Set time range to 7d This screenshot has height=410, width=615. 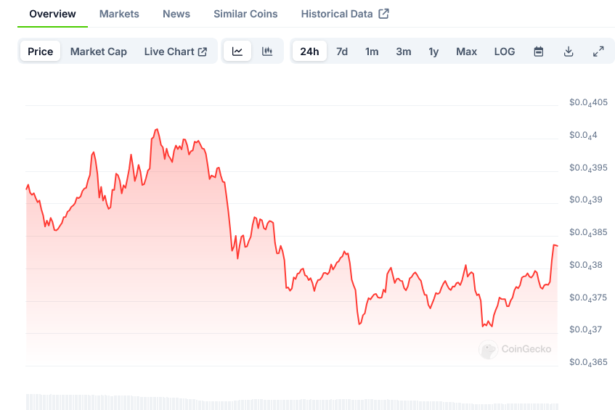click(342, 51)
